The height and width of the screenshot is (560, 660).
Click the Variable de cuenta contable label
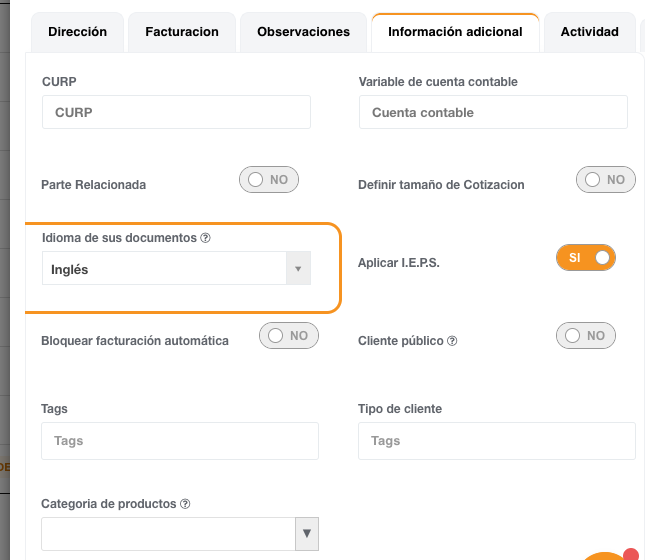(x=438, y=82)
